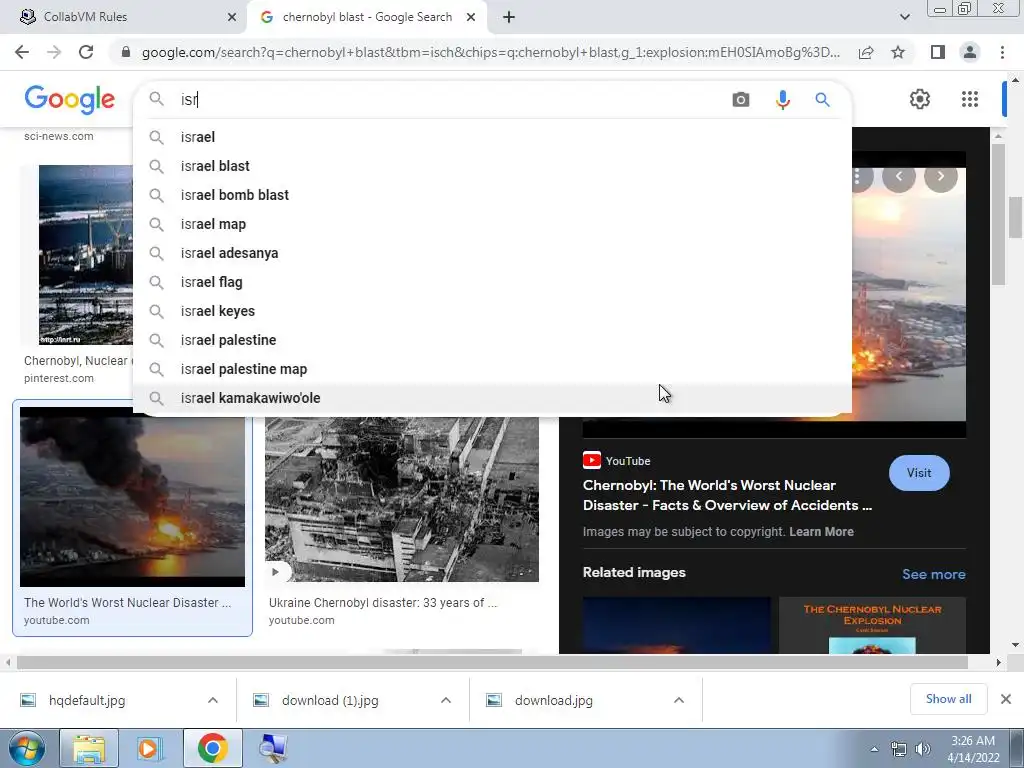Pick the "israel kamakawiwo'ole" suggestion
1024x768 pixels.
tap(492, 398)
